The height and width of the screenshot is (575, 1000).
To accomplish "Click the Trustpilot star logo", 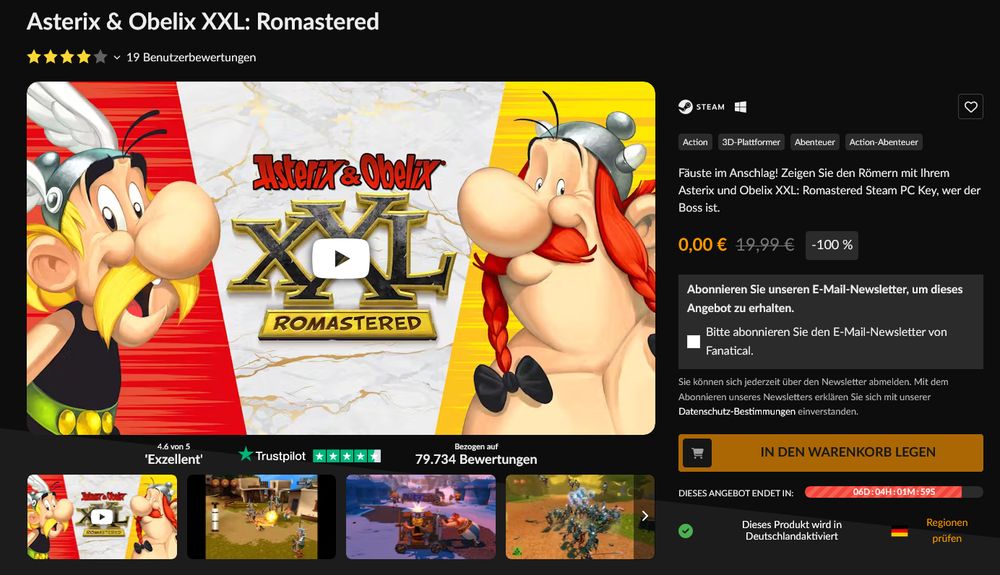I will click(246, 455).
